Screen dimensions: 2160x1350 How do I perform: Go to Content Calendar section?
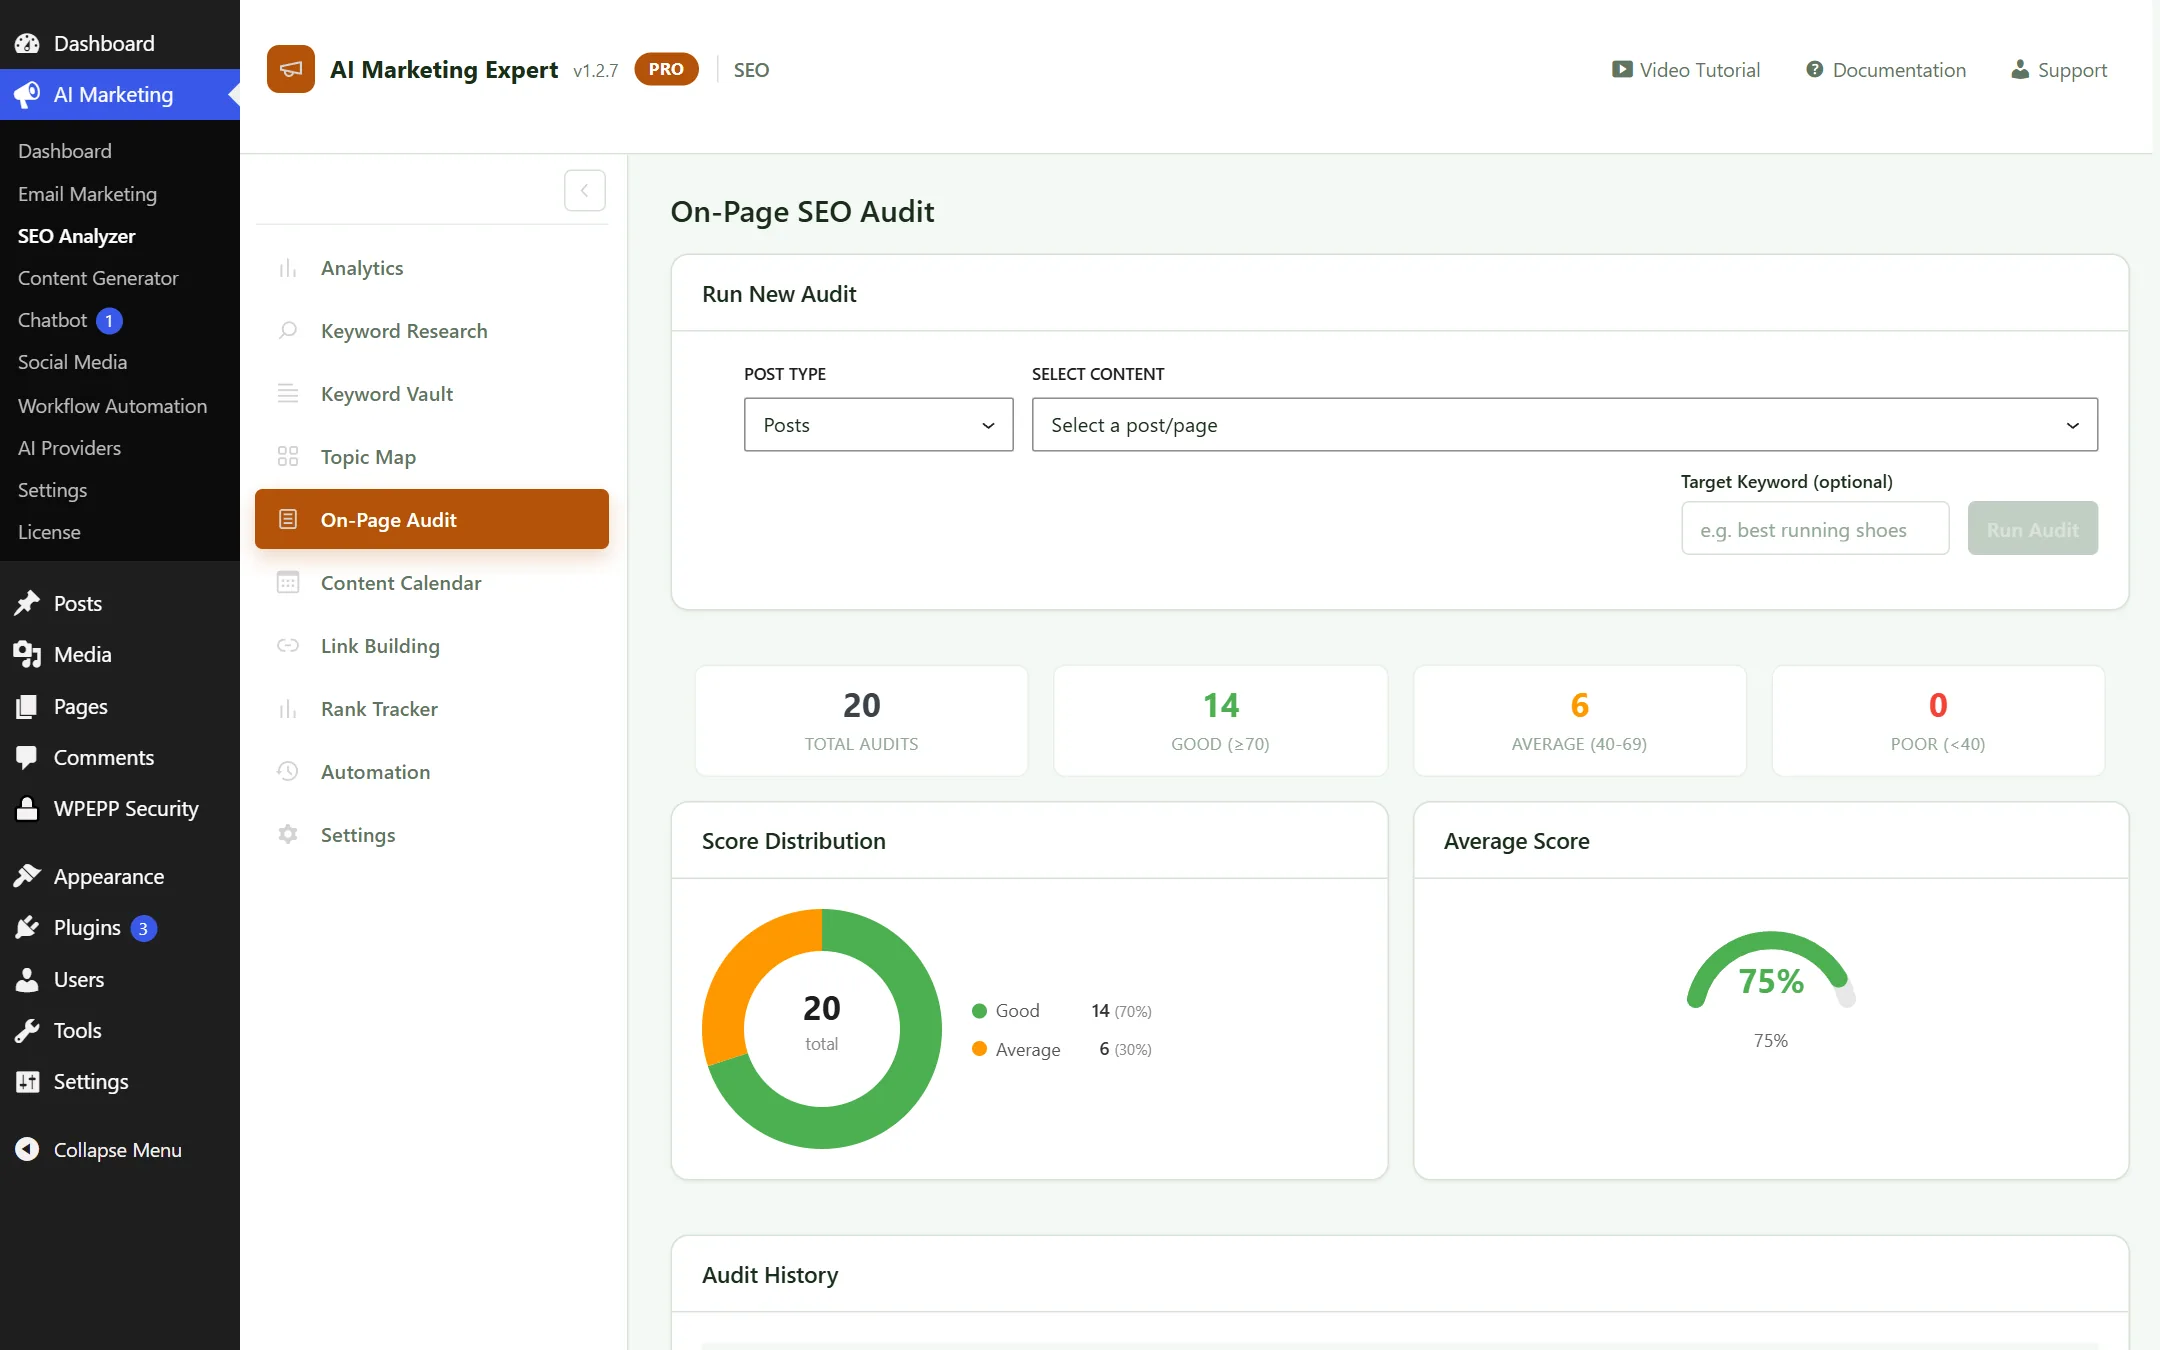431,583
